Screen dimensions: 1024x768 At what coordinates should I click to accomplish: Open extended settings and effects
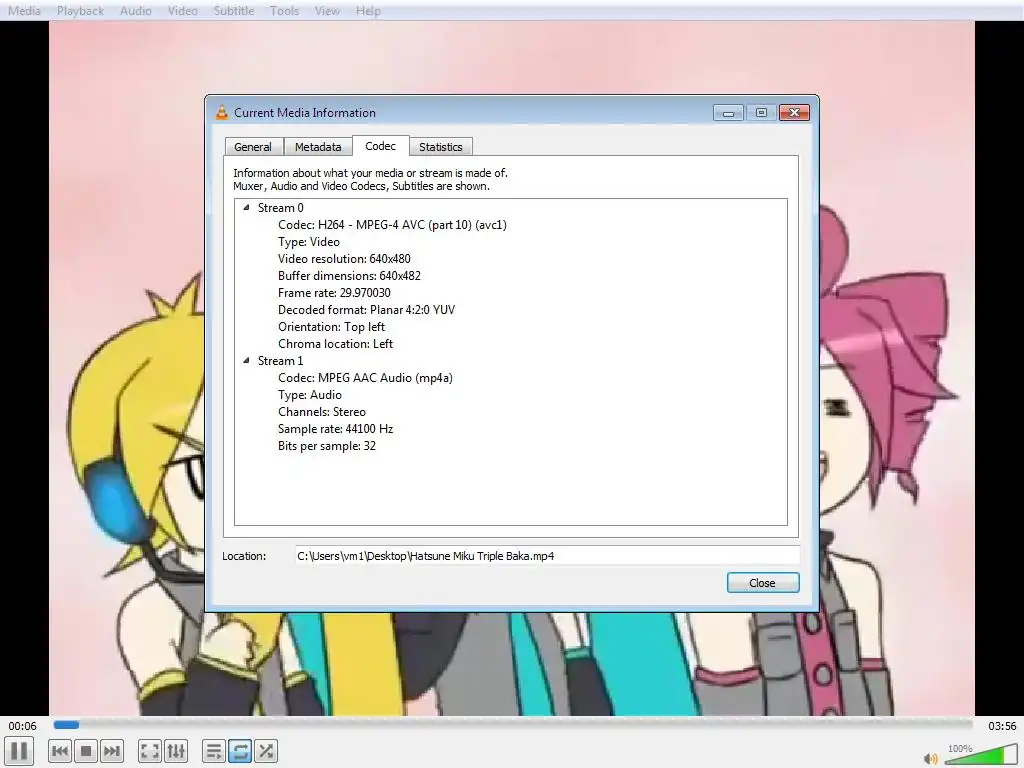(176, 751)
